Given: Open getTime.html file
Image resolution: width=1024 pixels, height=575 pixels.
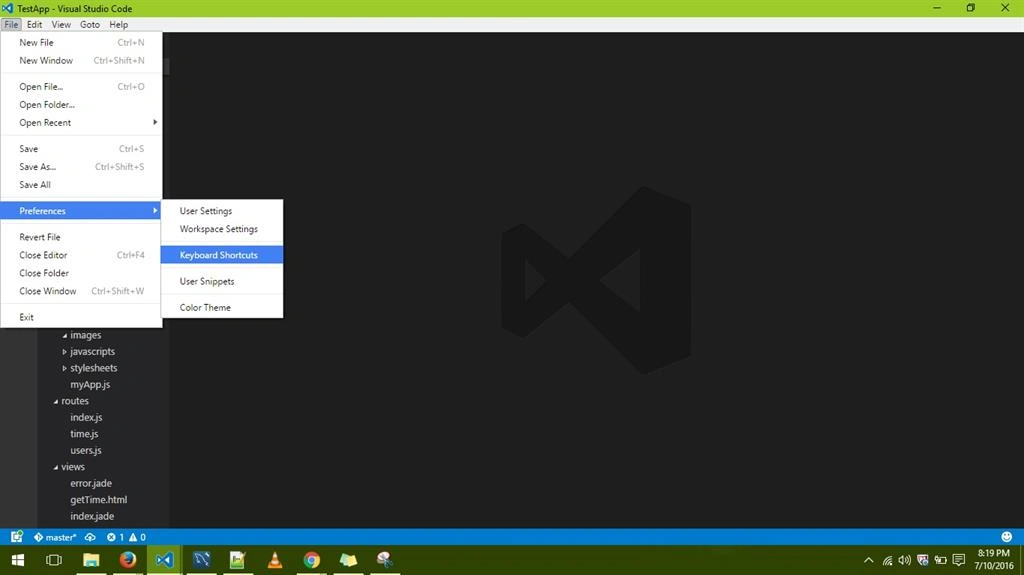Looking at the screenshot, I should point(99,499).
